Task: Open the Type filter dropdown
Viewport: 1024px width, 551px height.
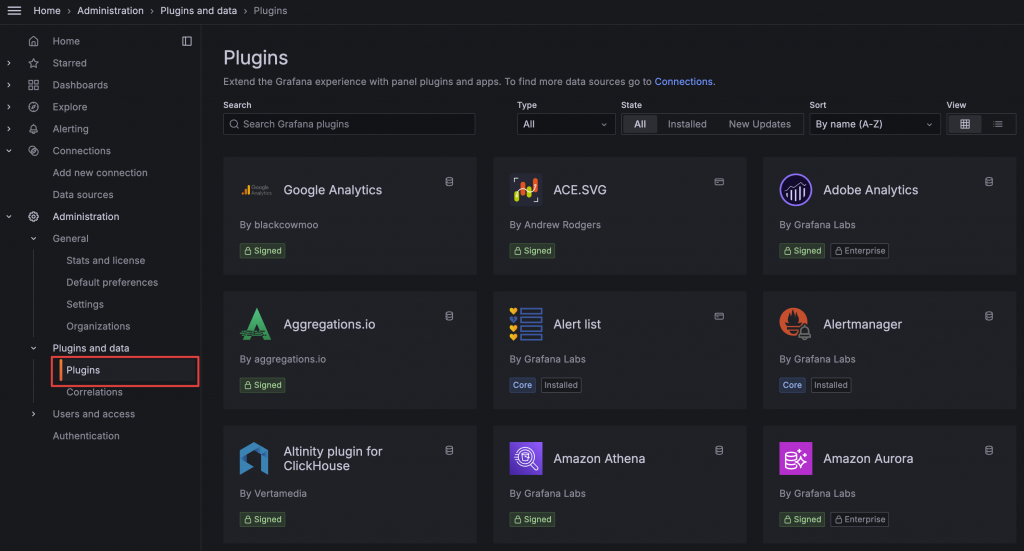Action: (x=565, y=124)
